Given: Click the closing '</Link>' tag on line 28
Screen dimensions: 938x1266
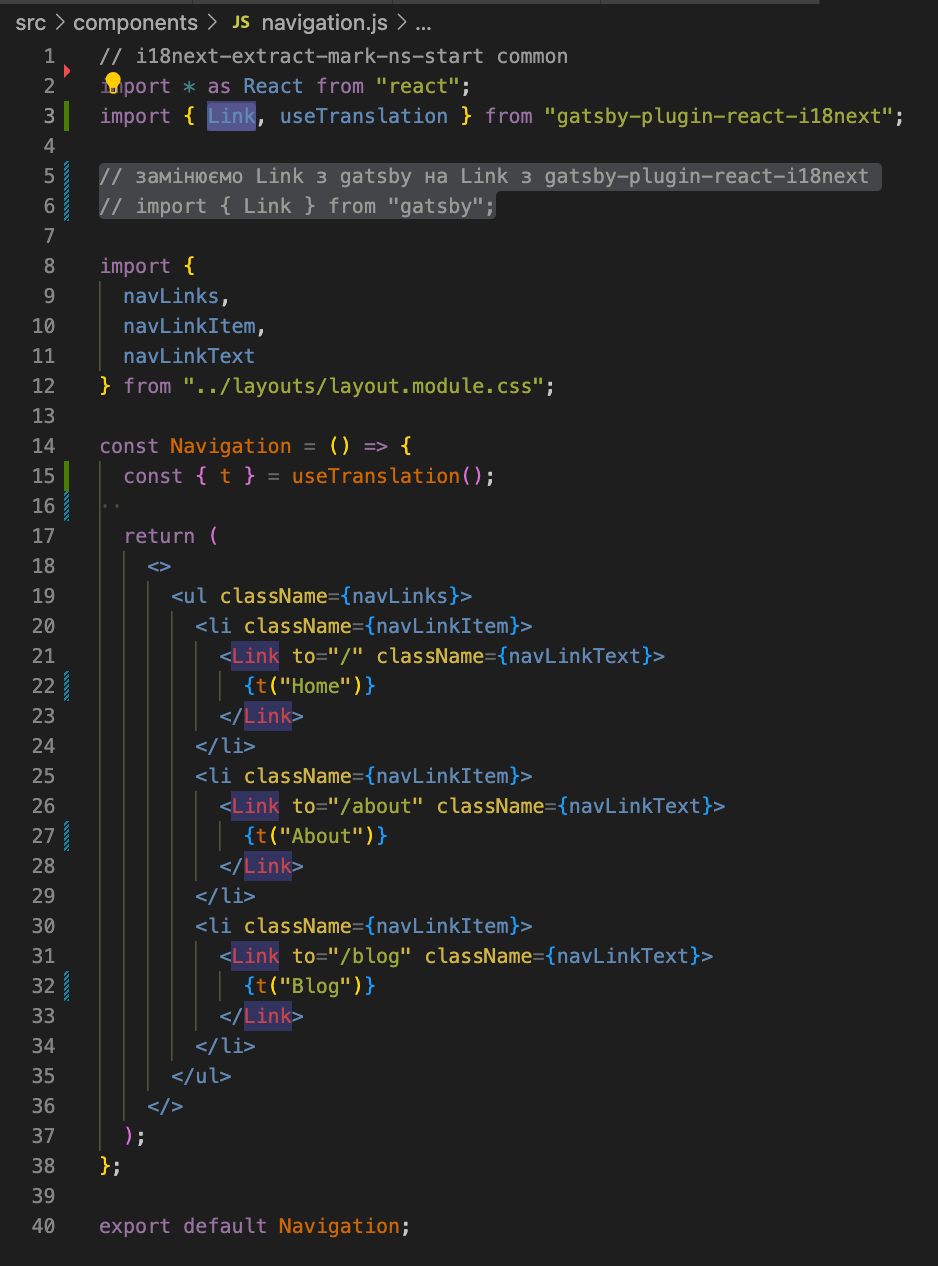Looking at the screenshot, I should (262, 866).
